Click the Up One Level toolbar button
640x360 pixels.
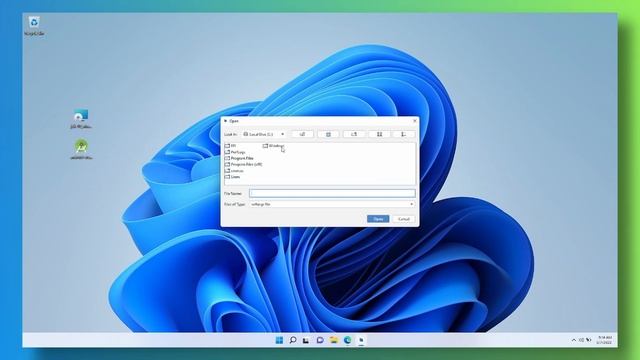[302, 134]
